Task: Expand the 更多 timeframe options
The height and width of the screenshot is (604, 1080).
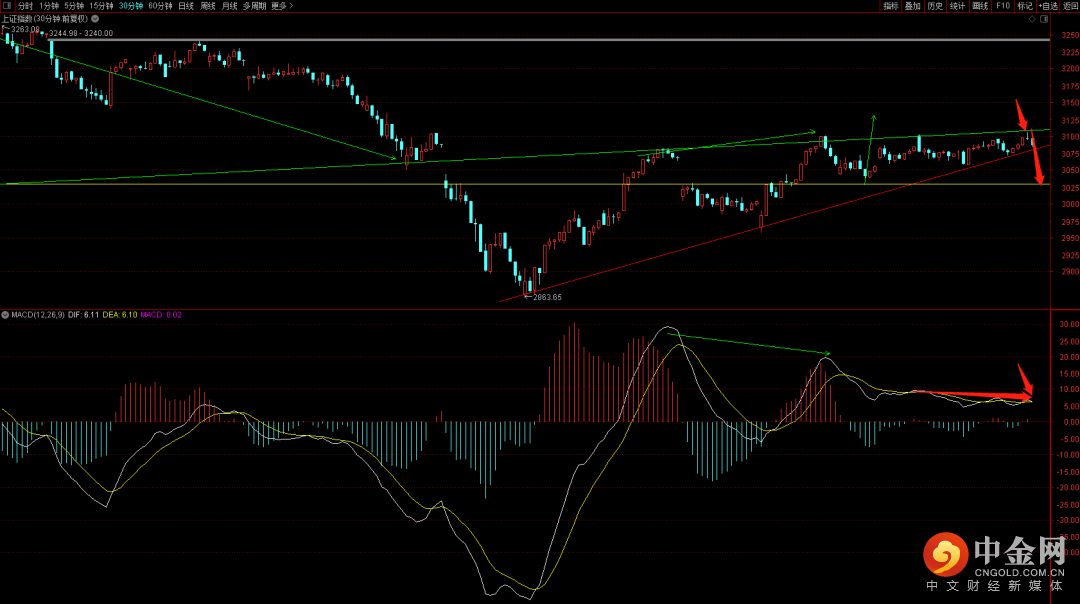Action: pos(281,6)
